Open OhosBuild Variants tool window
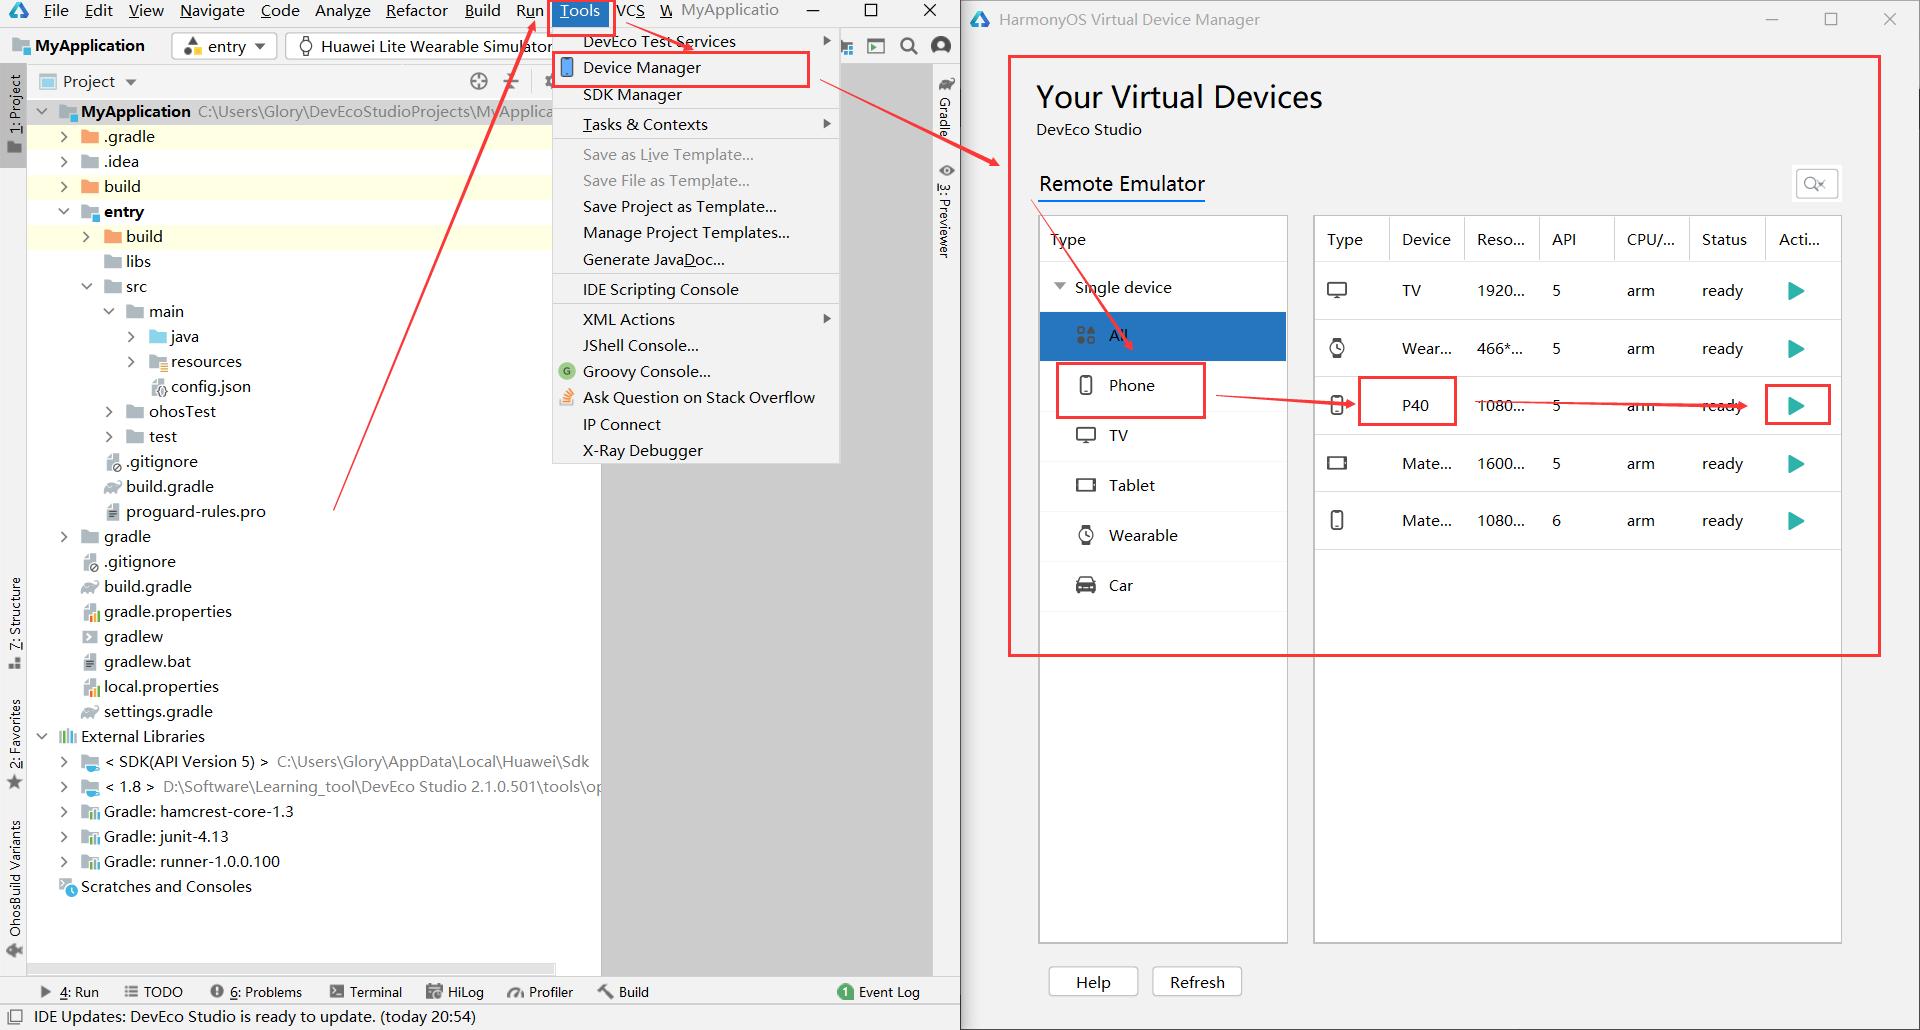This screenshot has height=1030, width=1920. tap(14, 888)
